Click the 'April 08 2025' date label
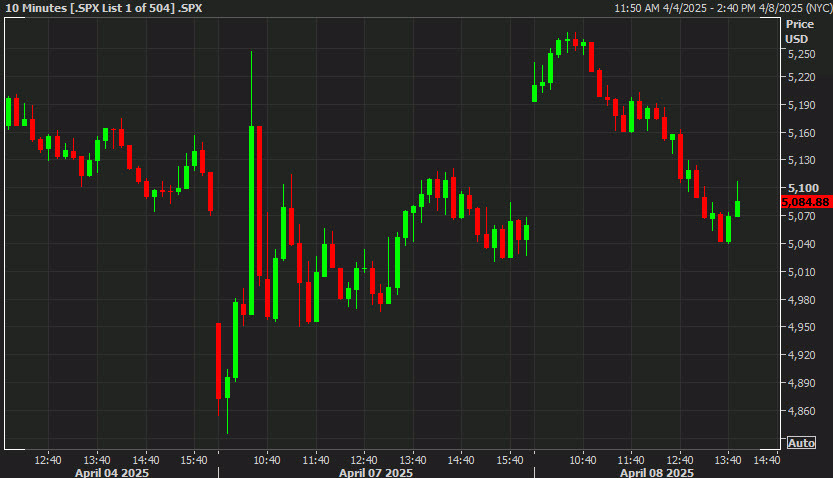The image size is (833, 478). 657,472
